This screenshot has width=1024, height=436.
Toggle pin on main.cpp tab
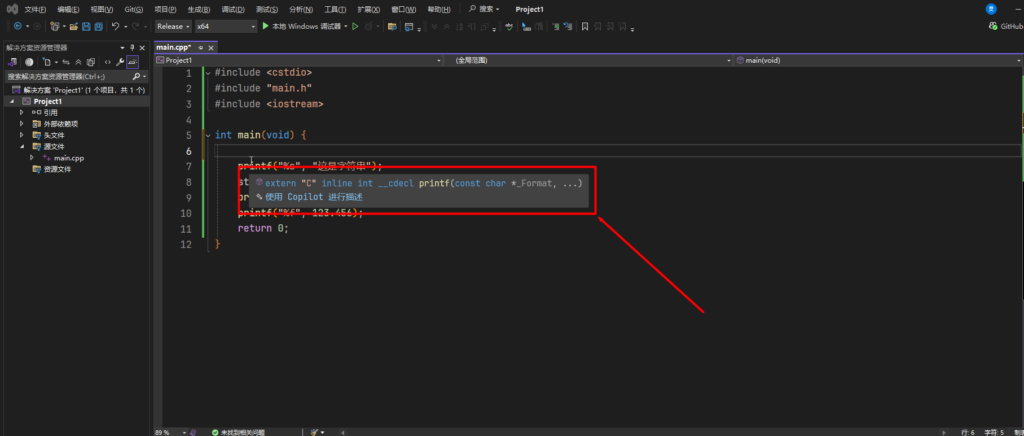tap(201, 47)
